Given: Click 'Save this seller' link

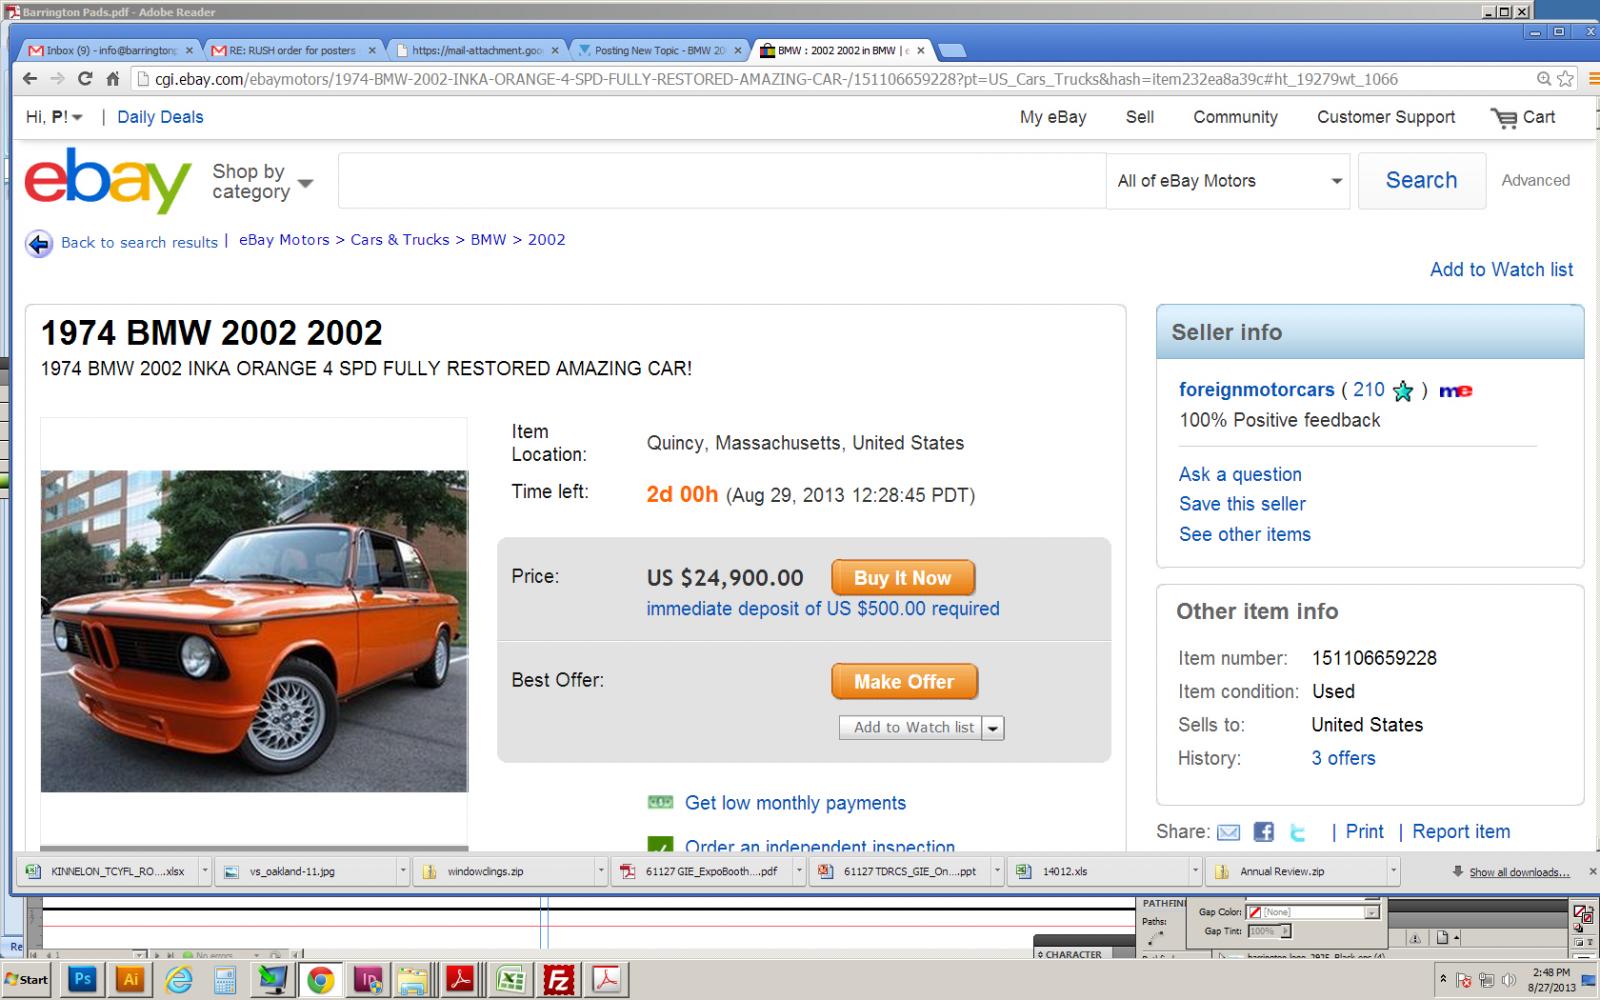Looking at the screenshot, I should 1242,504.
